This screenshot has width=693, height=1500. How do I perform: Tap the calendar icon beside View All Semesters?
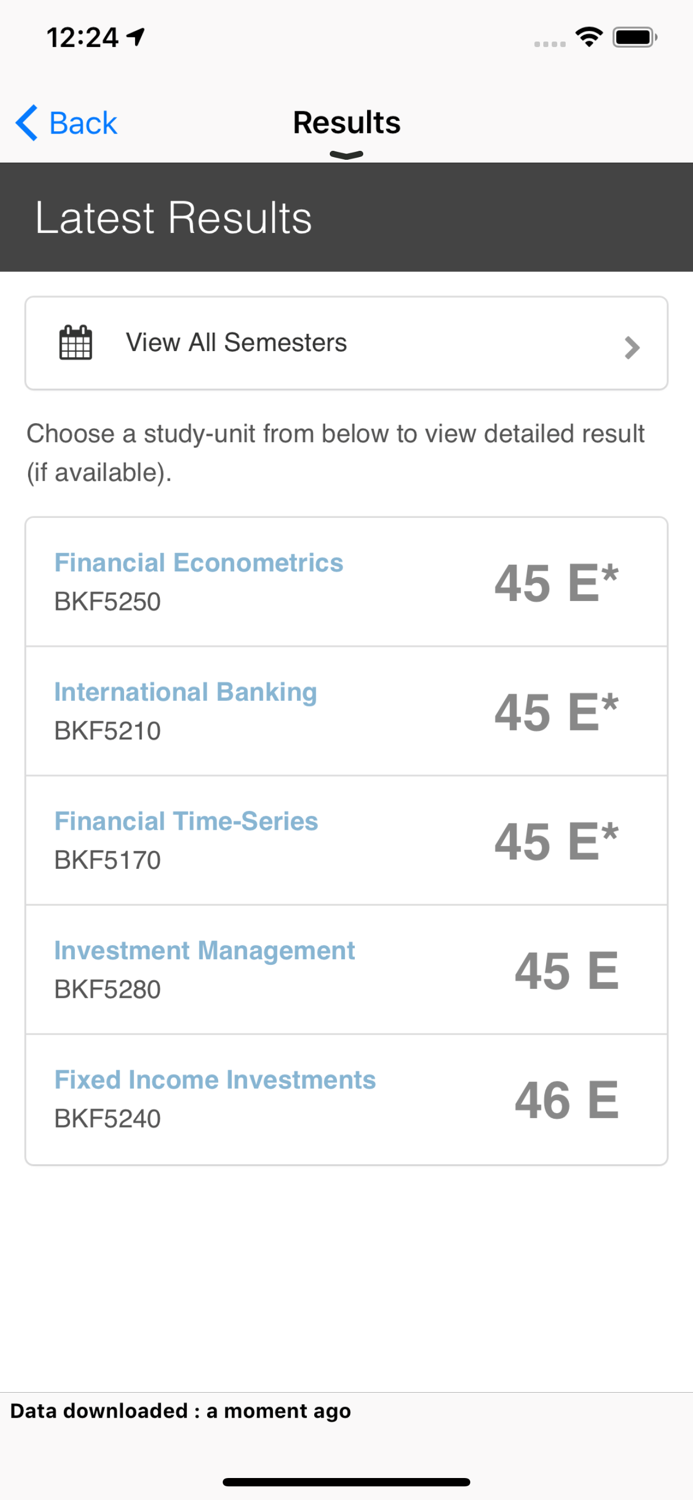76,343
